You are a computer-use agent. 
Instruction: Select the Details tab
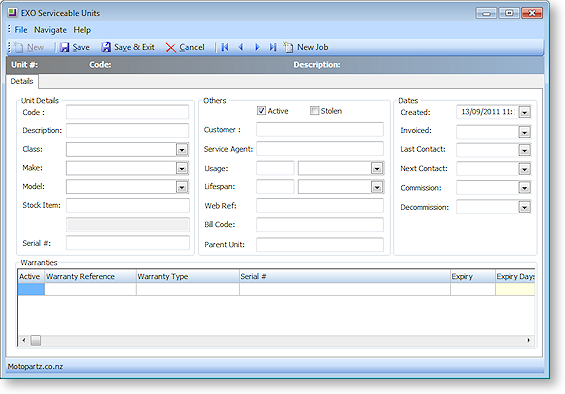point(22,81)
